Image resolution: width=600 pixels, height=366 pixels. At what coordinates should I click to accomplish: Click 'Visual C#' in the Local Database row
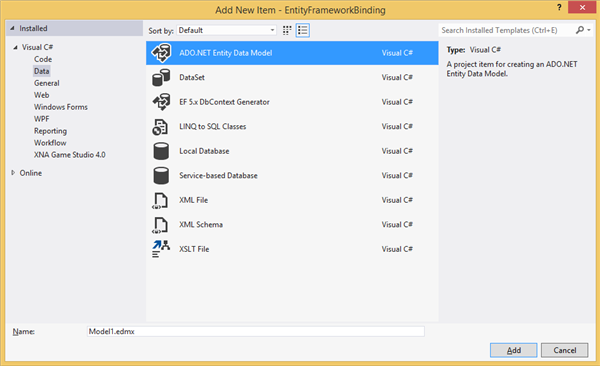coord(397,151)
